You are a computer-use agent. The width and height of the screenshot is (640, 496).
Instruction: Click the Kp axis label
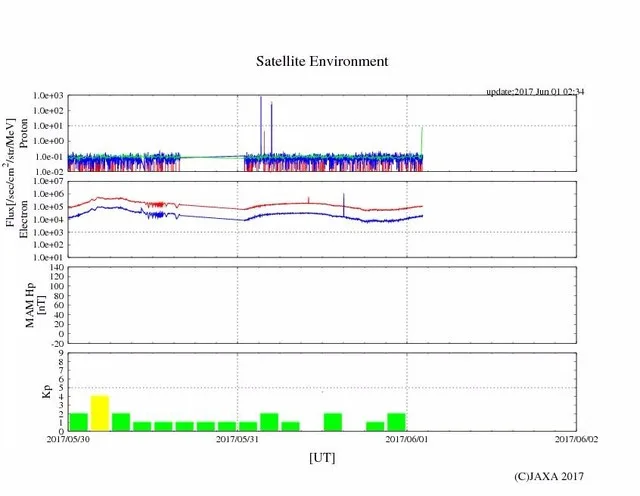(x=45, y=392)
